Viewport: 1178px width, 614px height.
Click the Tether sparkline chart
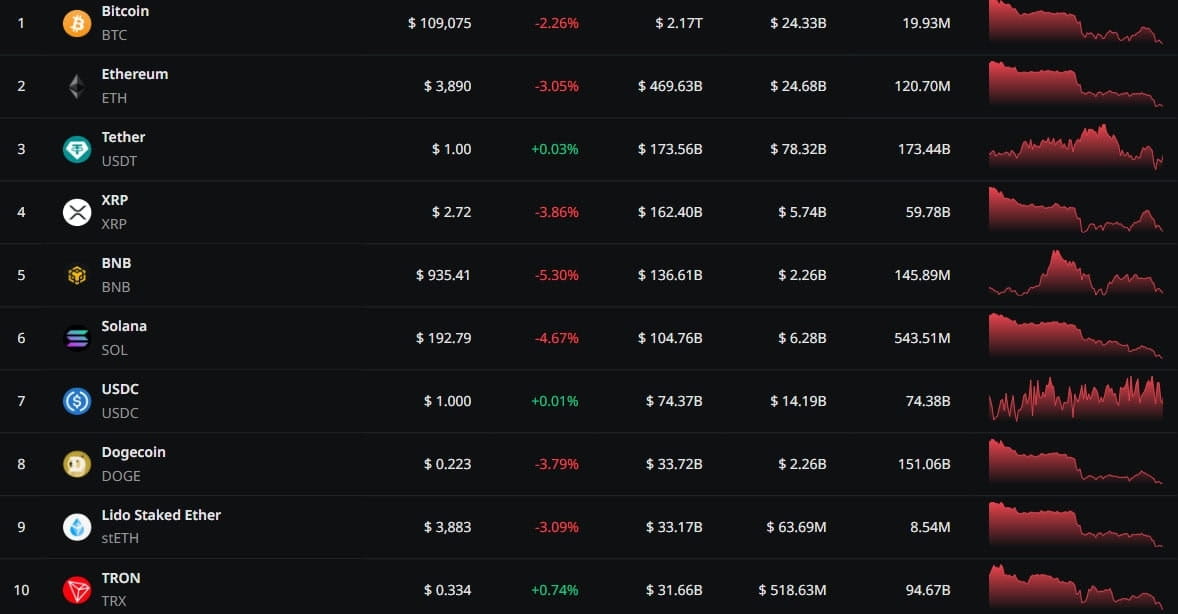click(x=1075, y=148)
